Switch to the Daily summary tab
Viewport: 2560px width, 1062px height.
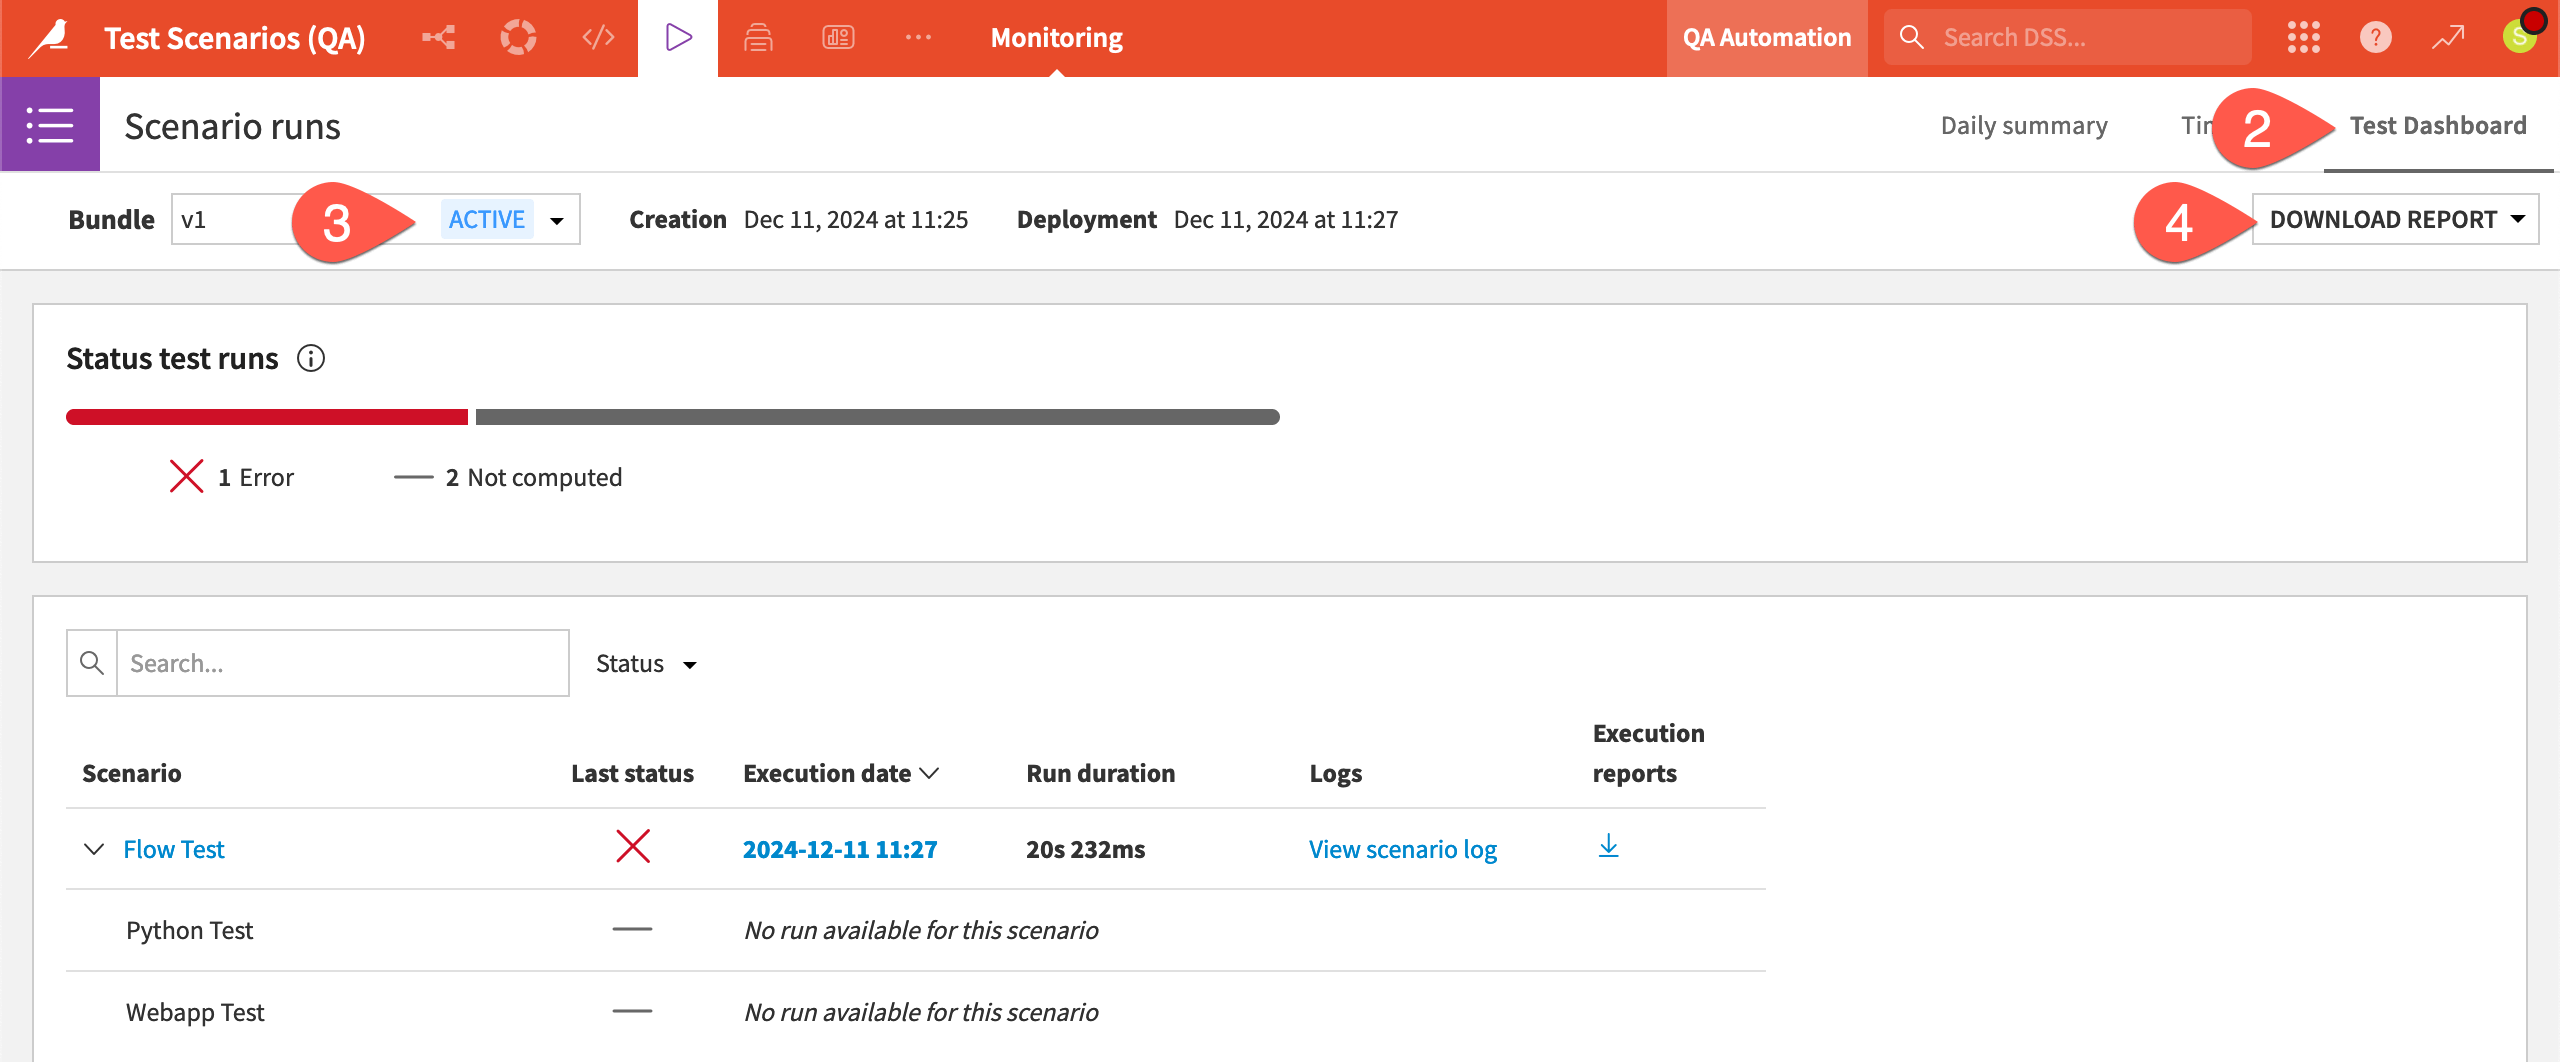(x=2023, y=125)
